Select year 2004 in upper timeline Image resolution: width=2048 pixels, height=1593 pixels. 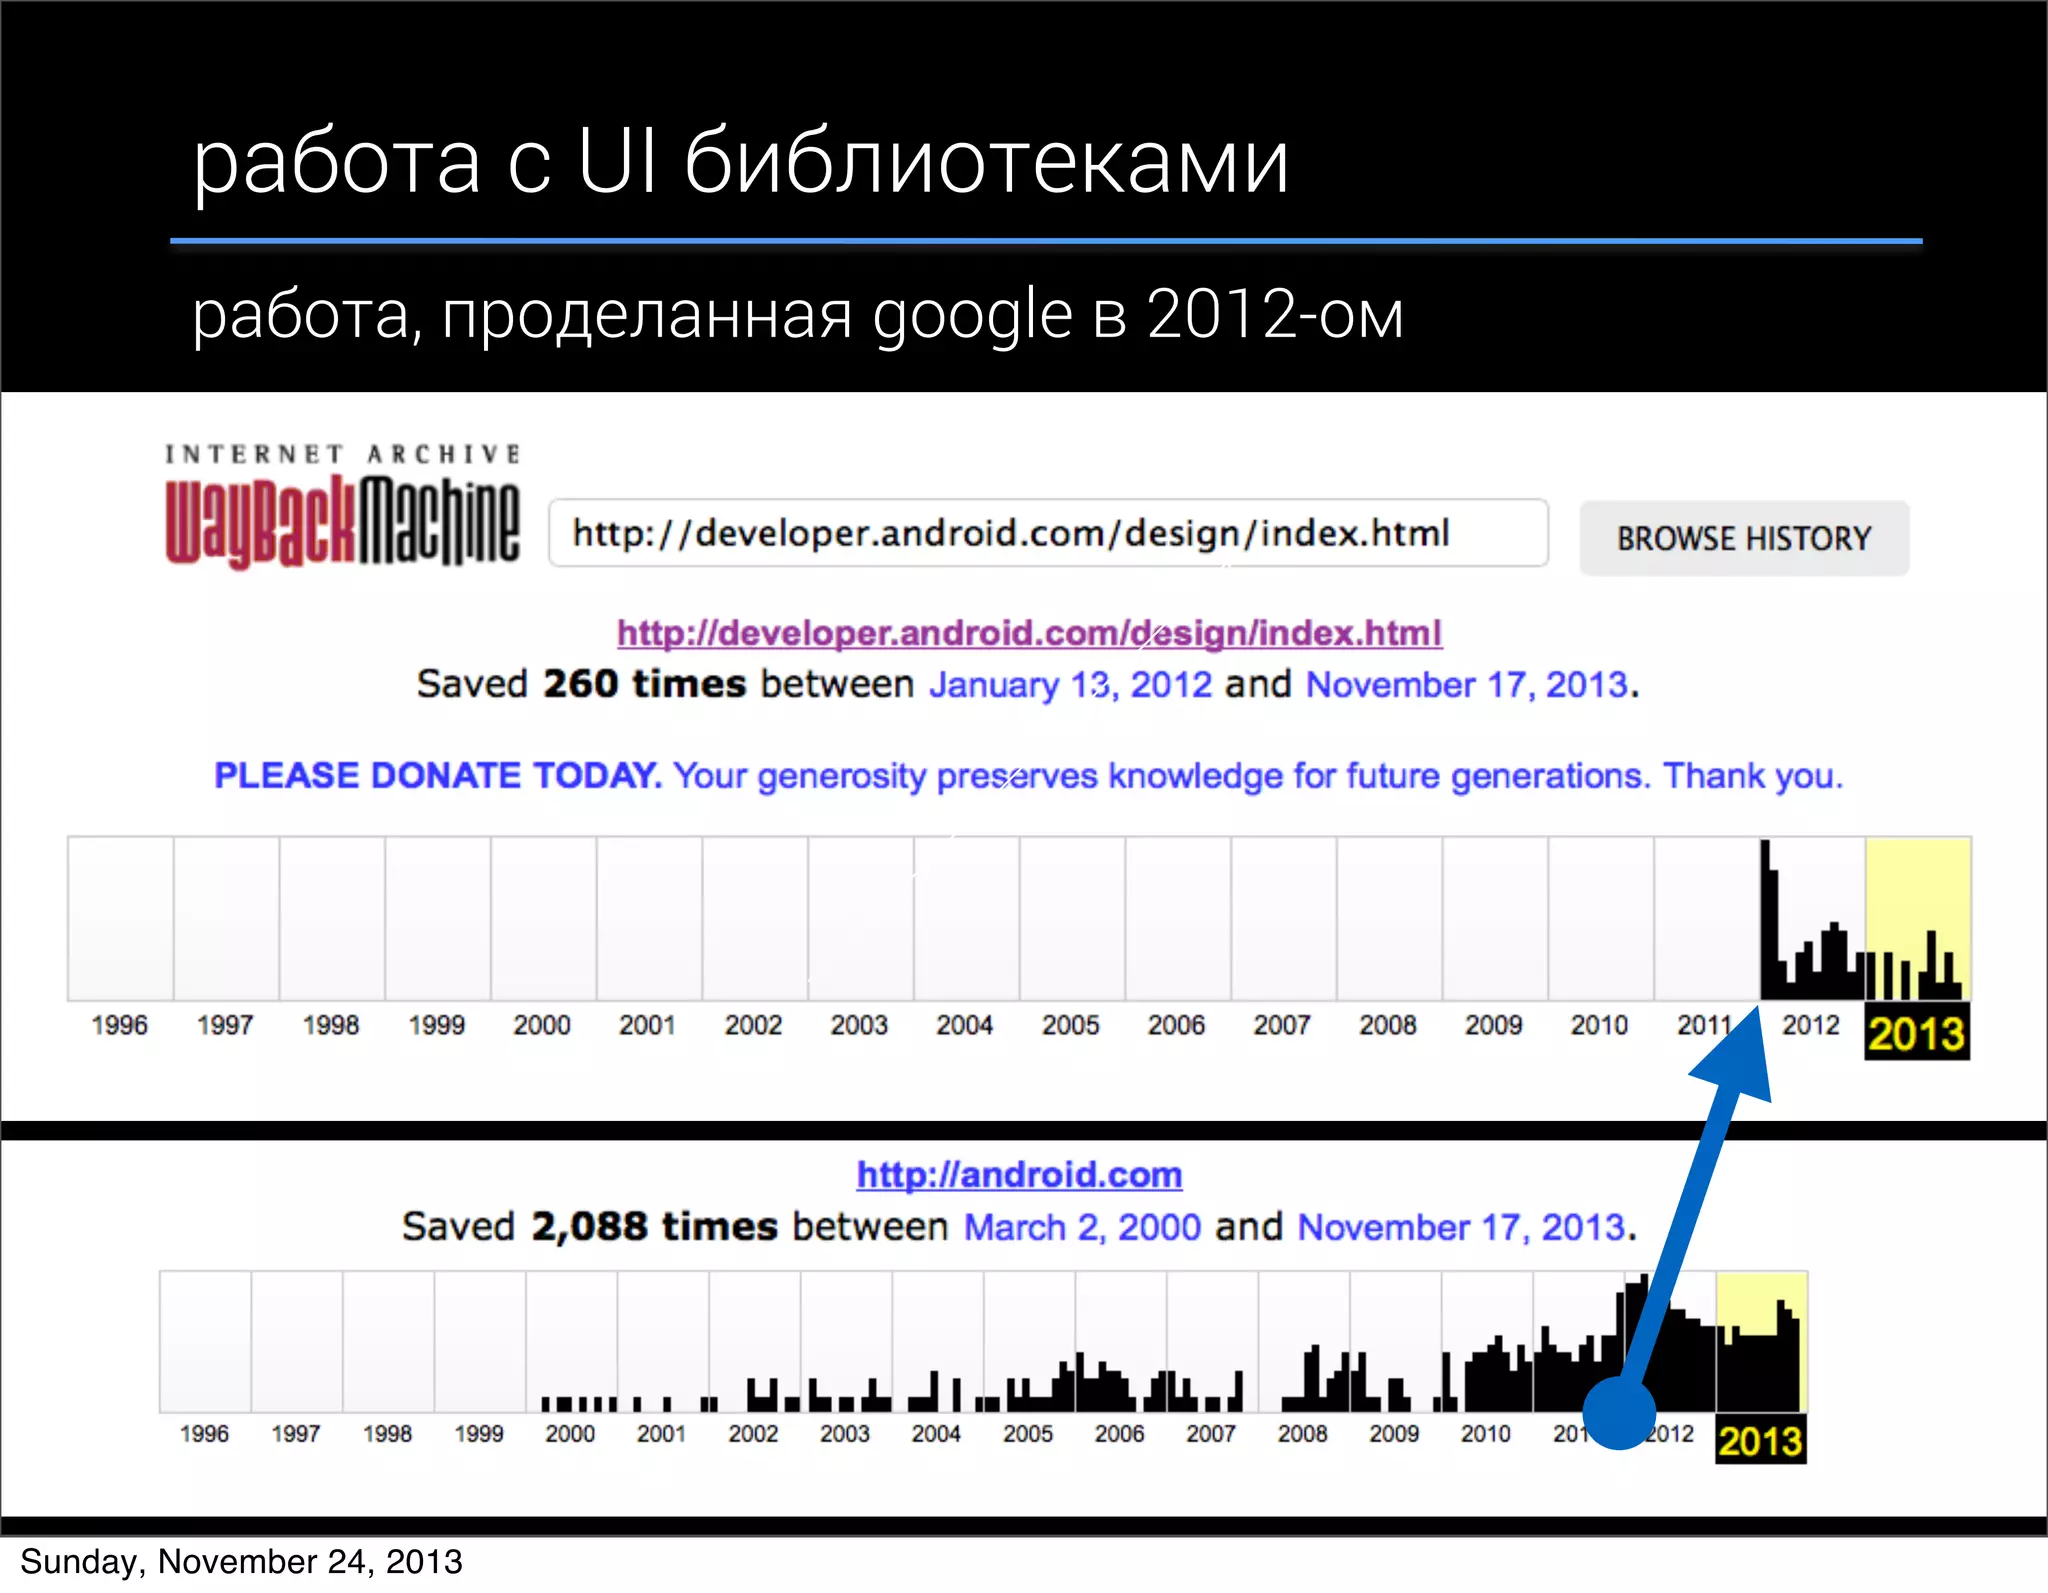click(964, 1025)
